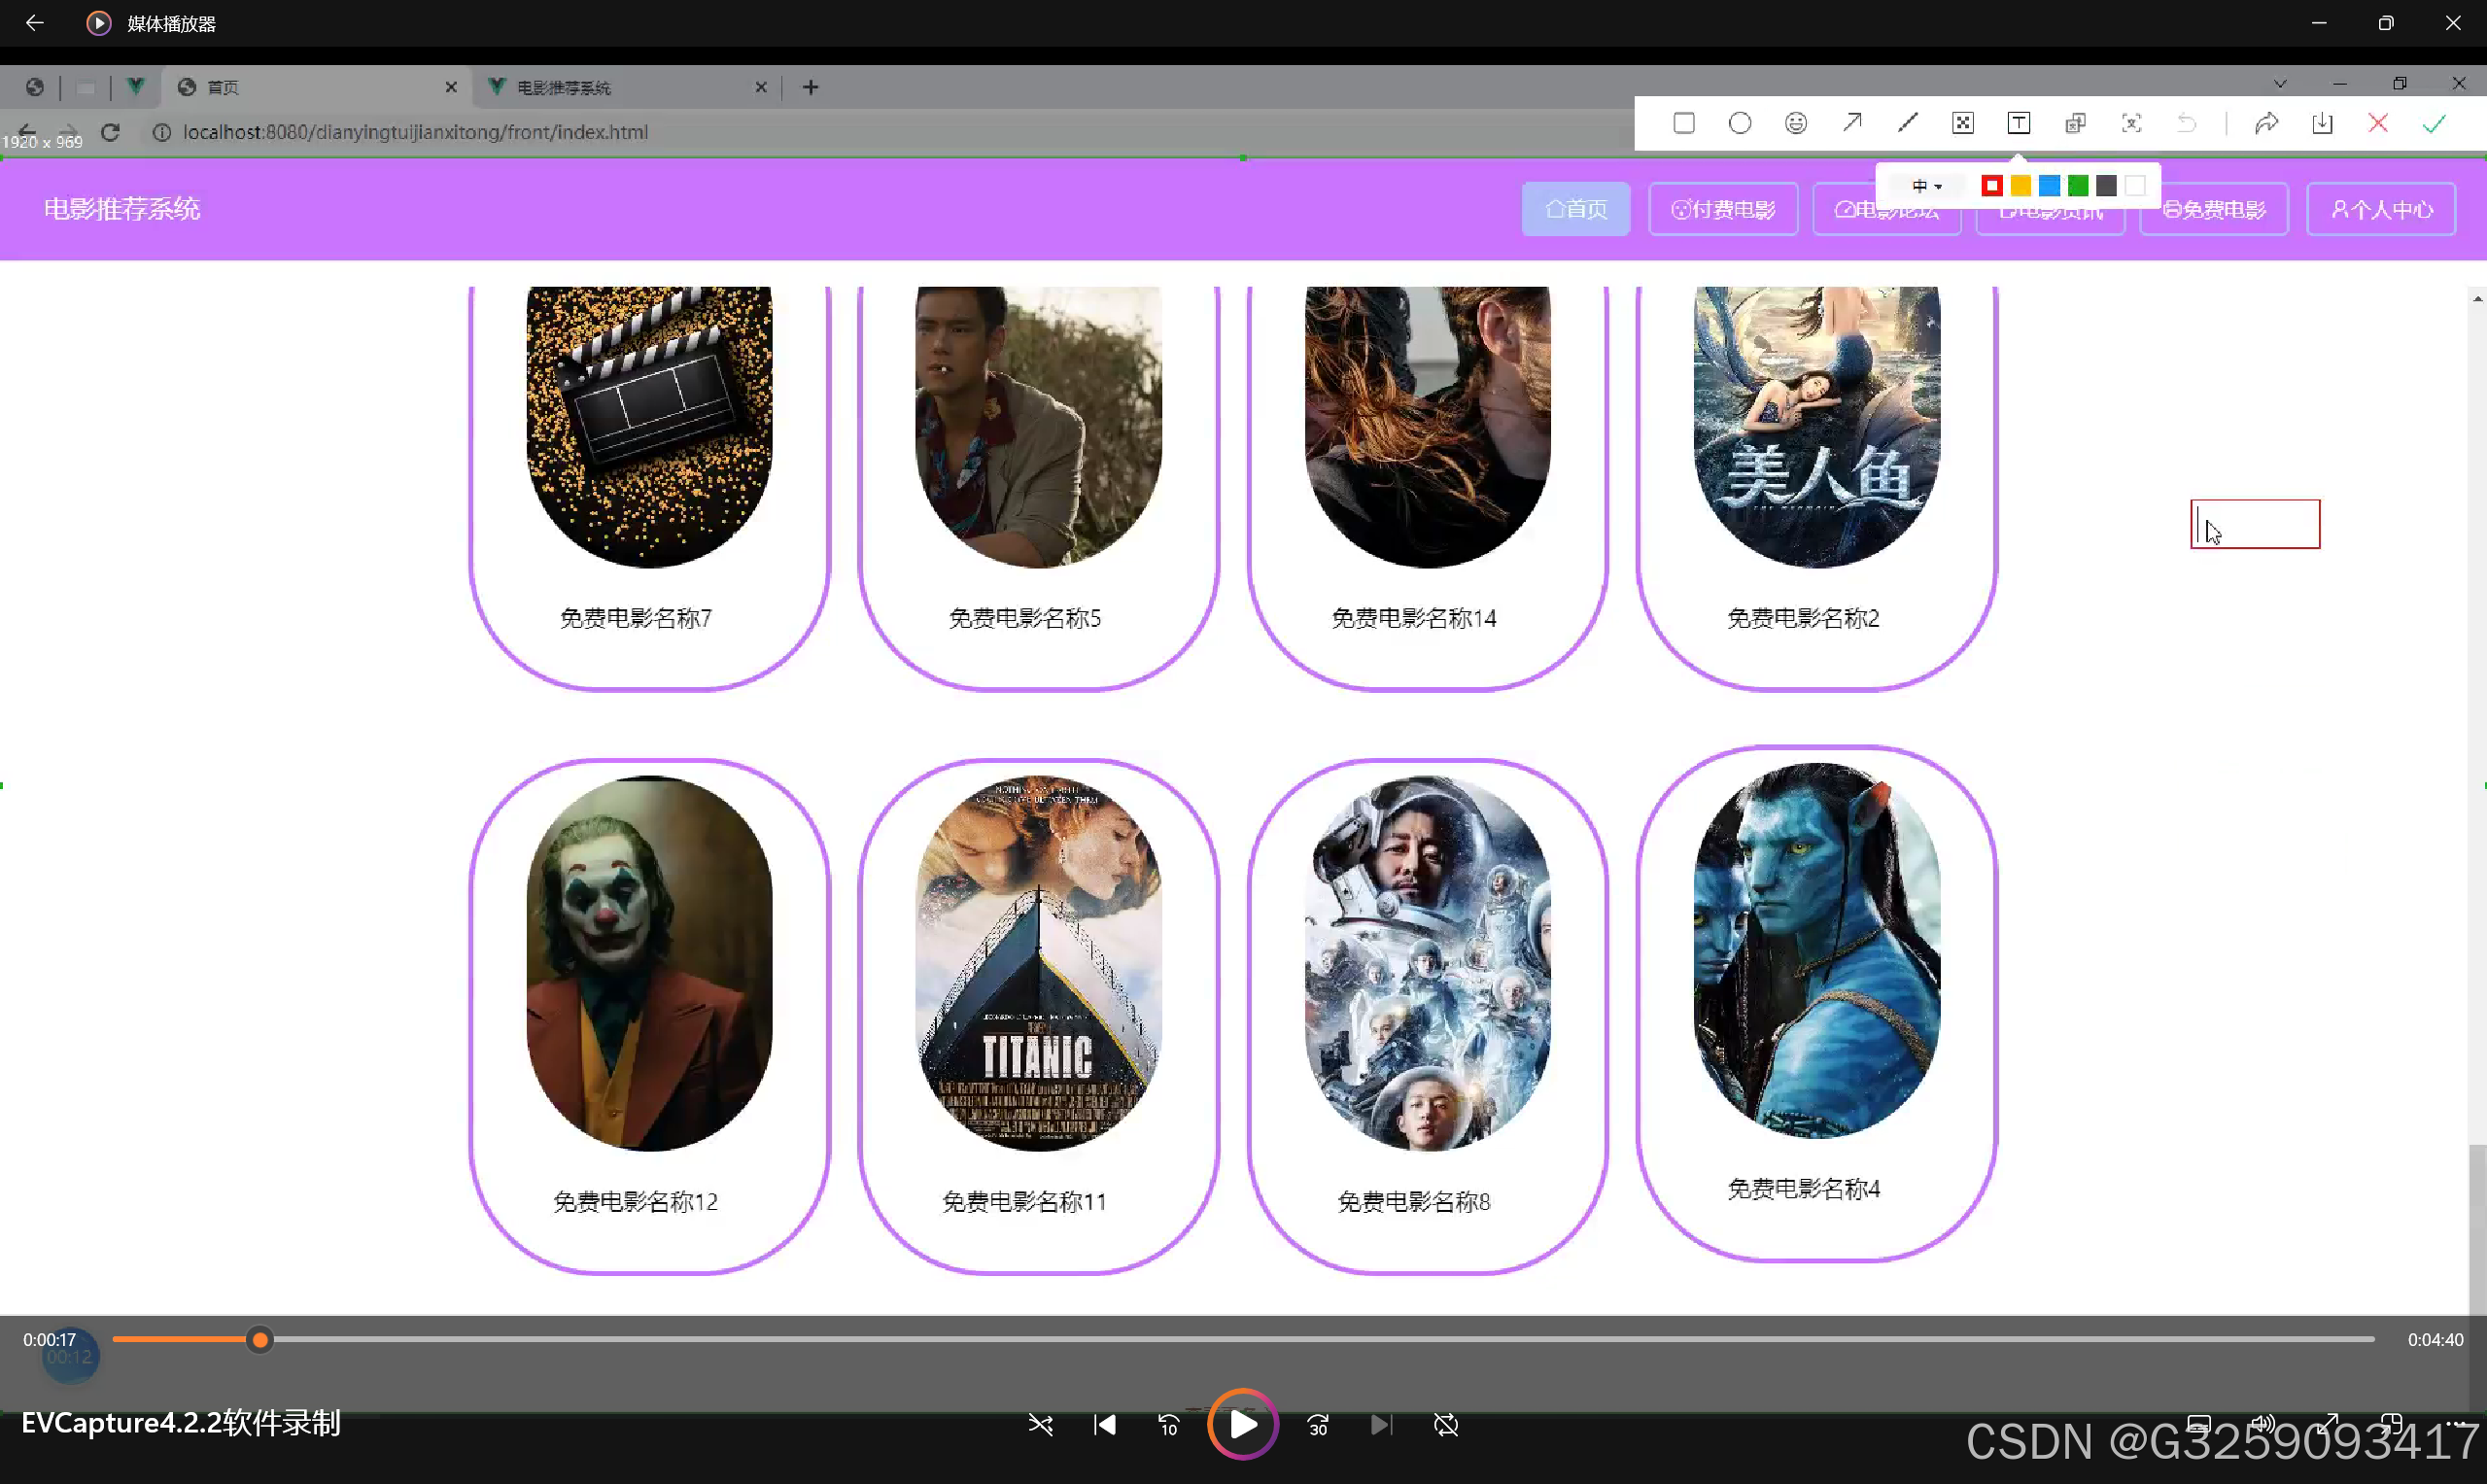Open the 付费电影 navigation item
Screen dimensions: 2487x1484
(1723, 209)
